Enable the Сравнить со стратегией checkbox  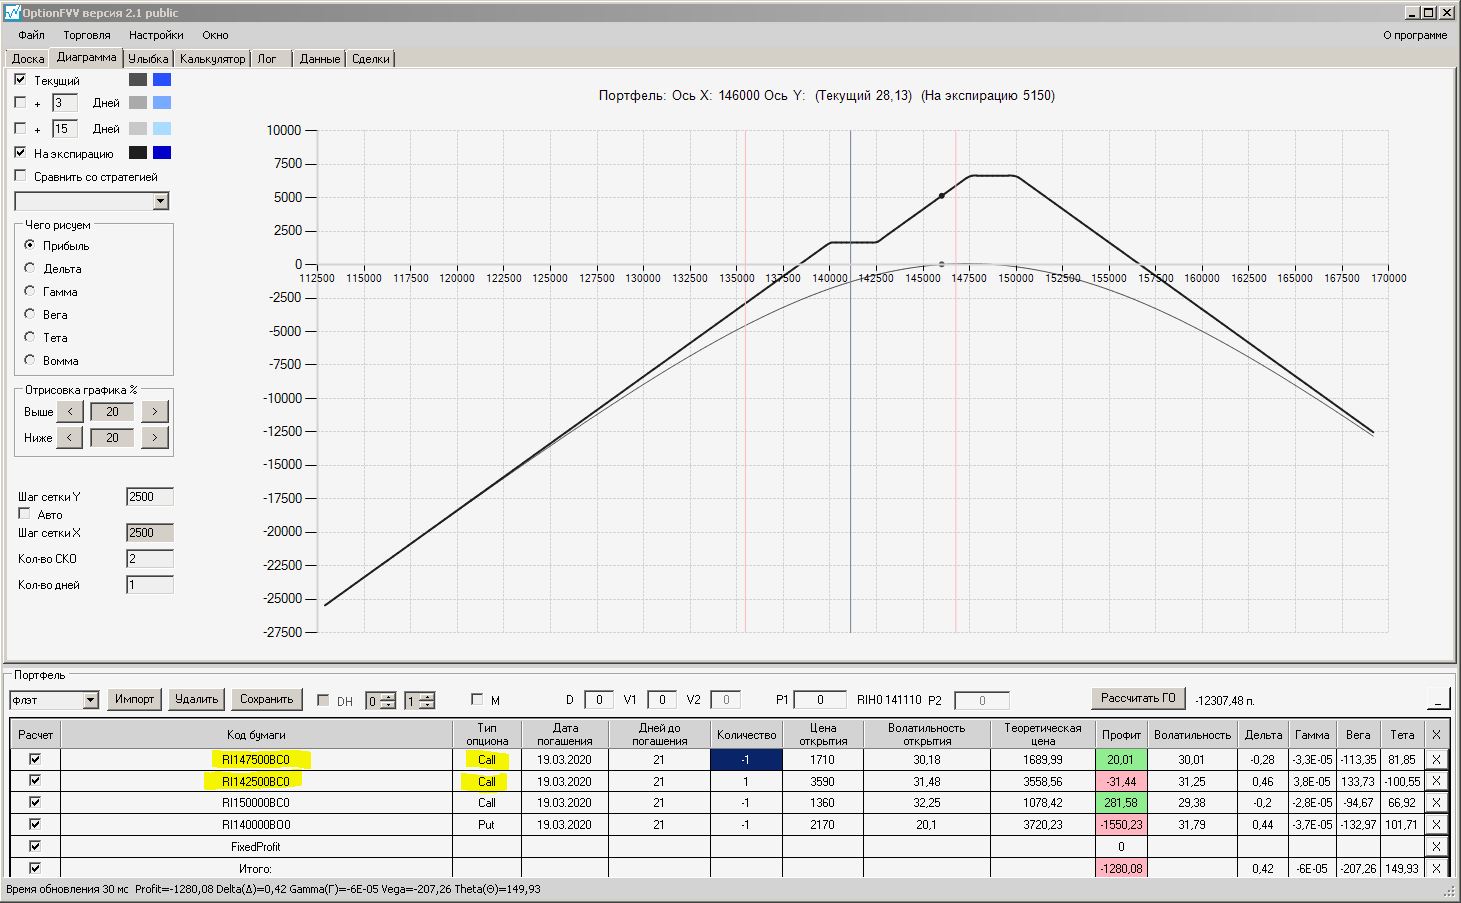click(21, 176)
